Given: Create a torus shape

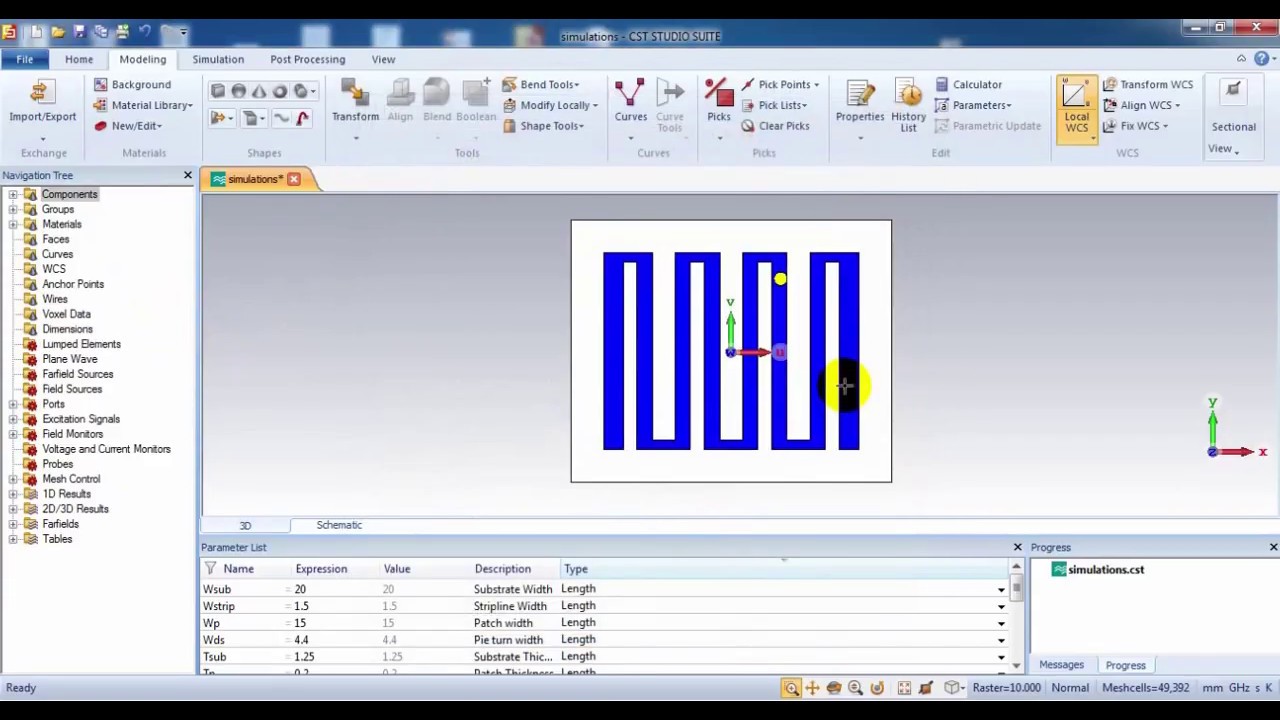Looking at the screenshot, I should [280, 91].
